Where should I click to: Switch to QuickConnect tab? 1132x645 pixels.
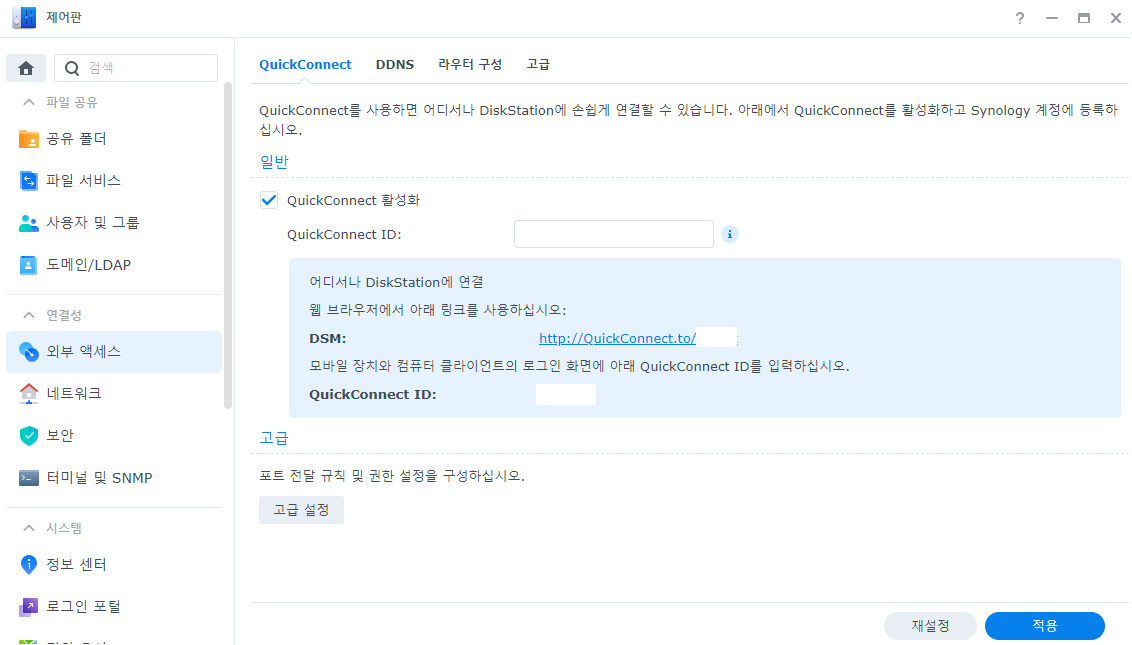point(305,64)
